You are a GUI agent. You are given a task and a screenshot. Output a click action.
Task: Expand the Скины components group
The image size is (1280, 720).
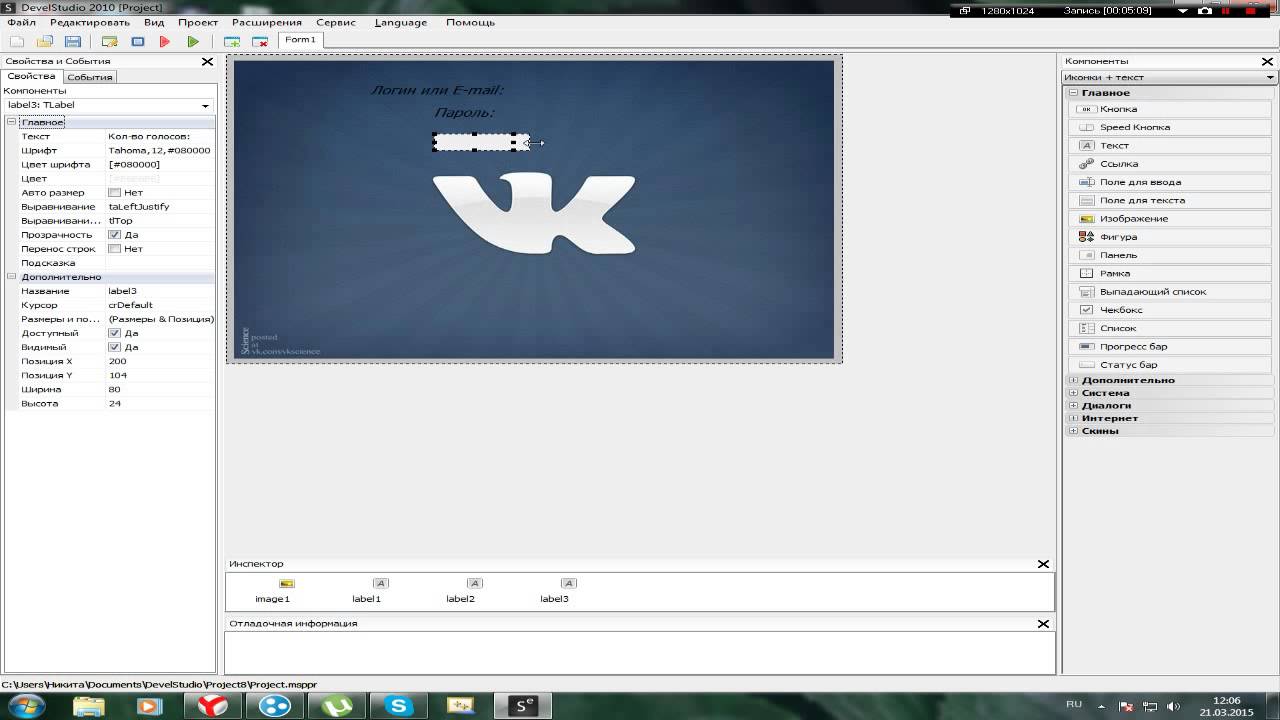pyautogui.click(x=1073, y=431)
